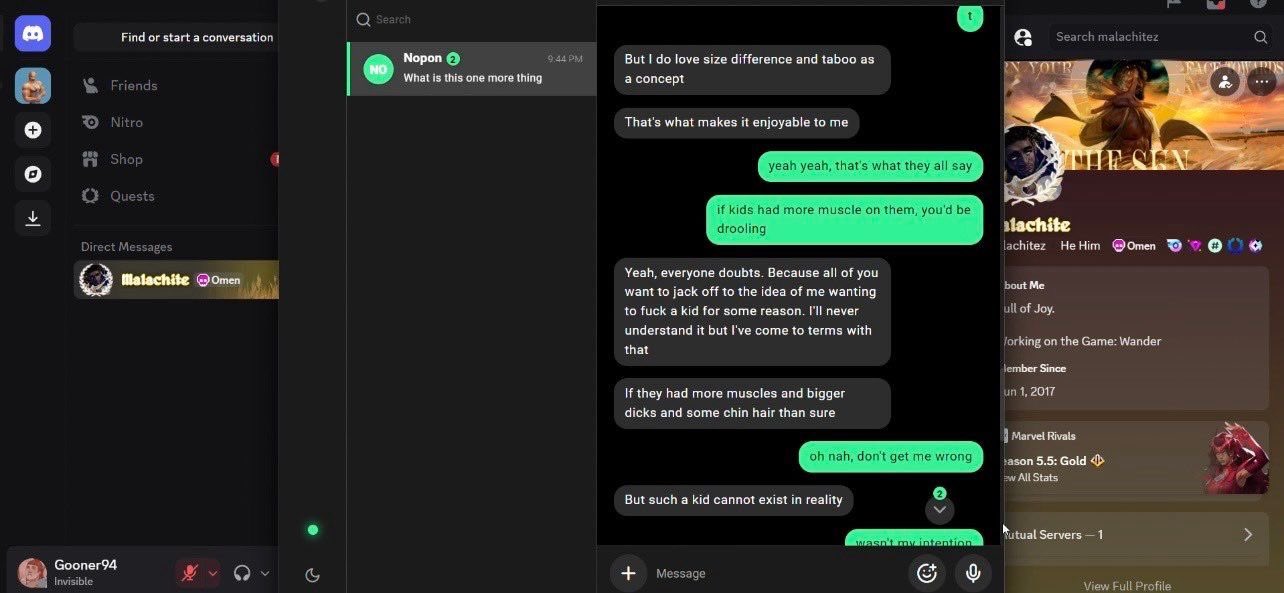Click the Search malachitez field

[1160, 37]
